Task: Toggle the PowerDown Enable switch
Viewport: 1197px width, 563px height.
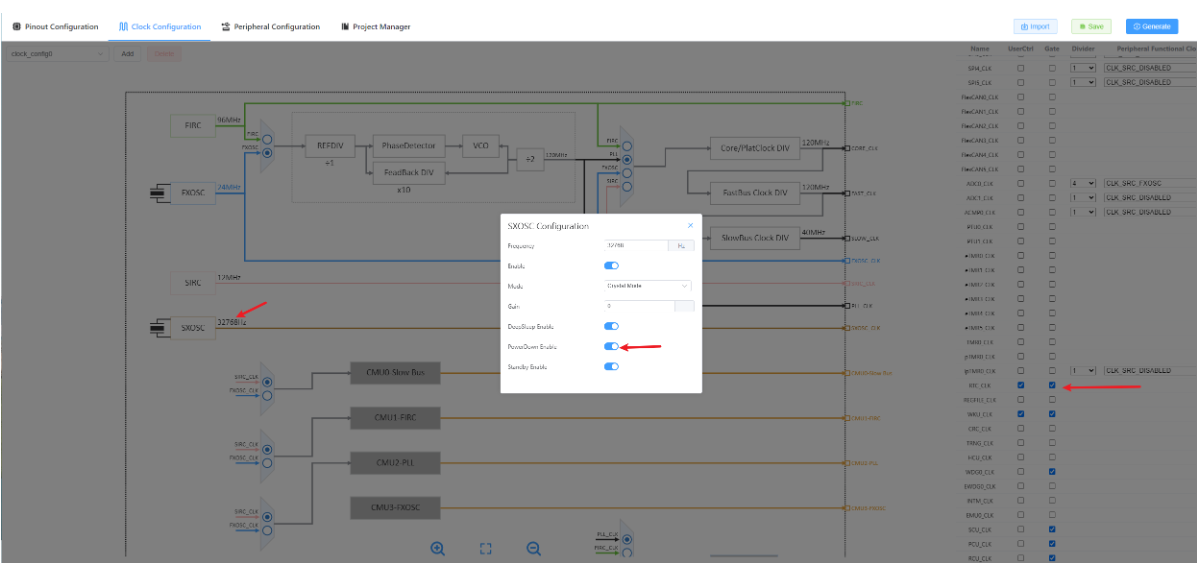Action: [611, 346]
